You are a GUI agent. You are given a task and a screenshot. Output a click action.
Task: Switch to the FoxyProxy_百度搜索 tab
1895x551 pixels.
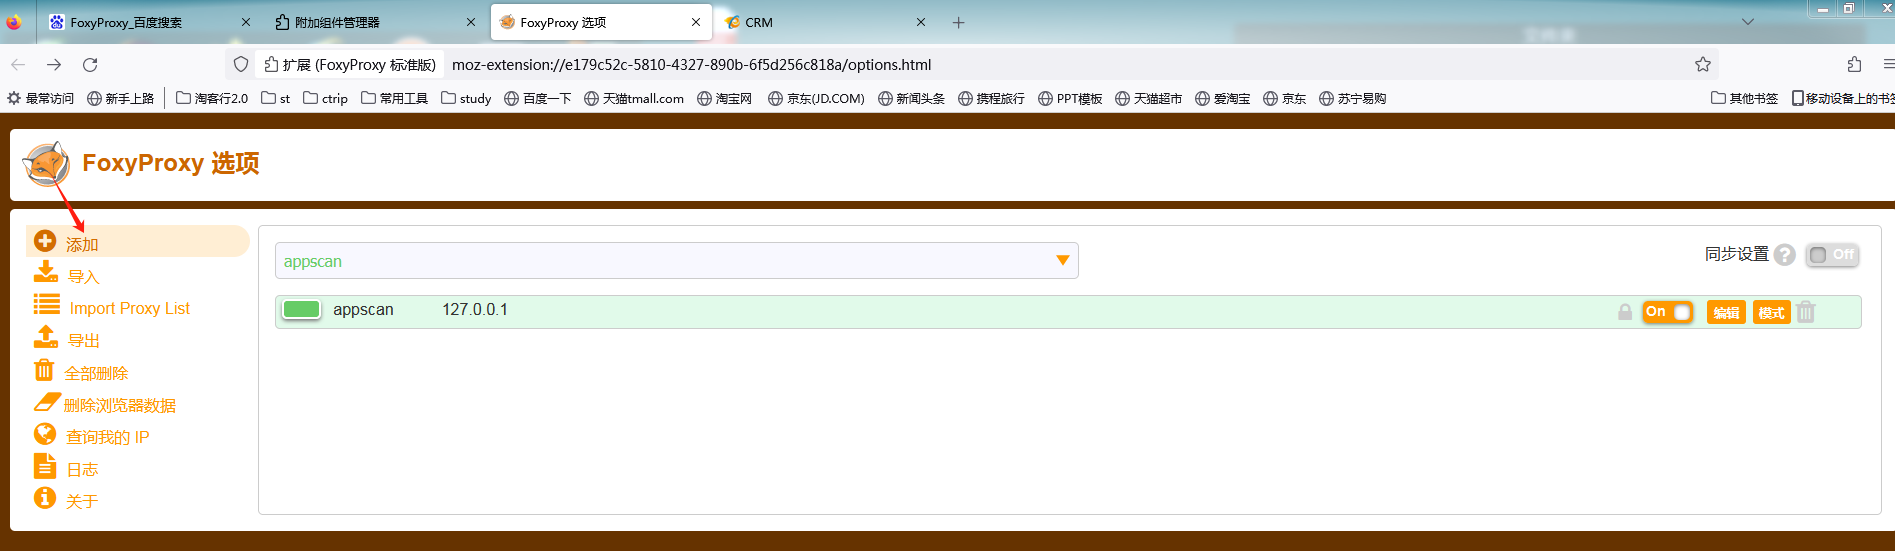(150, 22)
